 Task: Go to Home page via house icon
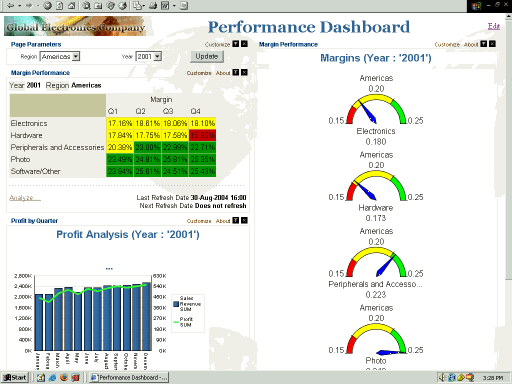(x=71, y=5)
